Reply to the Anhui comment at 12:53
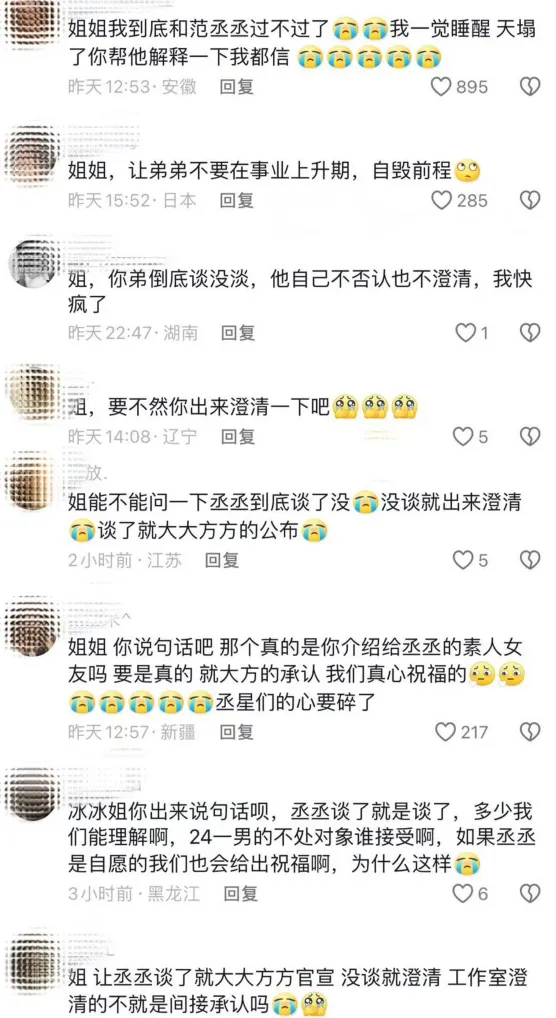 237,86
